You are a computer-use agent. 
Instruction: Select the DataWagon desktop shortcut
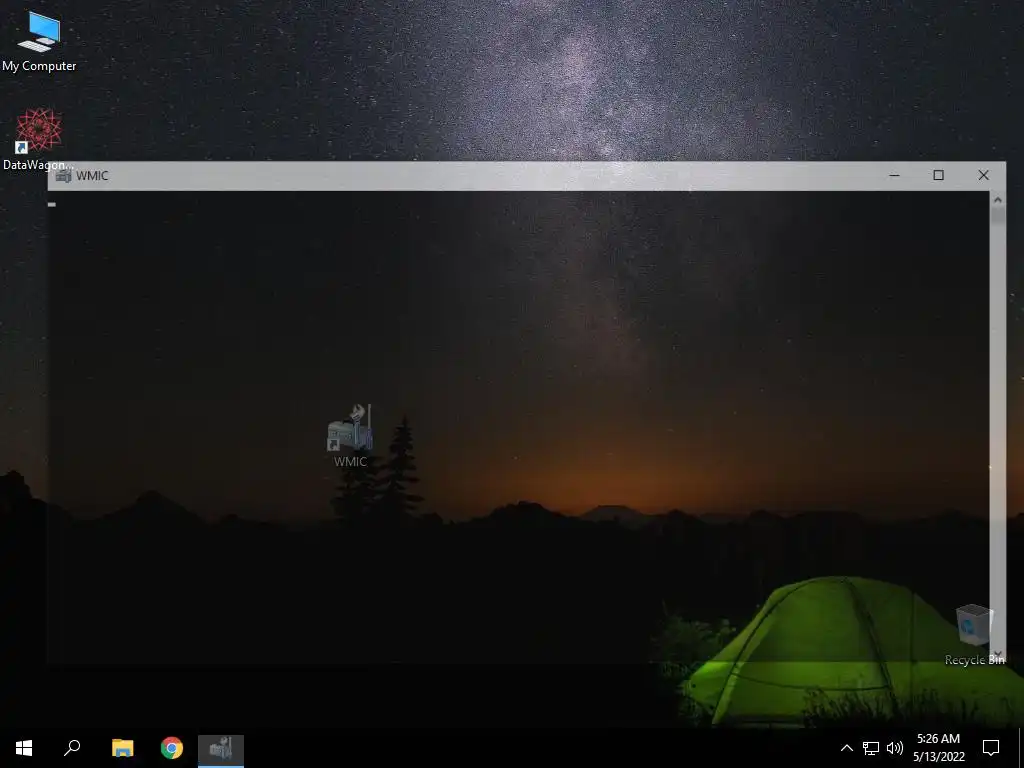click(38, 138)
